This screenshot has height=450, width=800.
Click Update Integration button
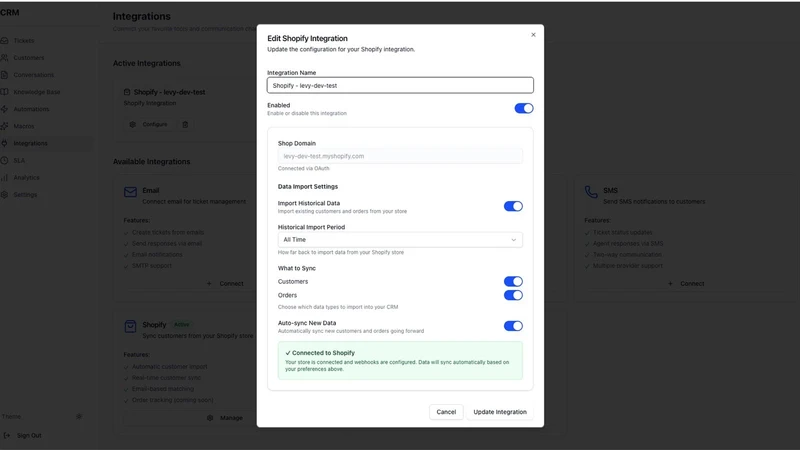[x=499, y=412]
